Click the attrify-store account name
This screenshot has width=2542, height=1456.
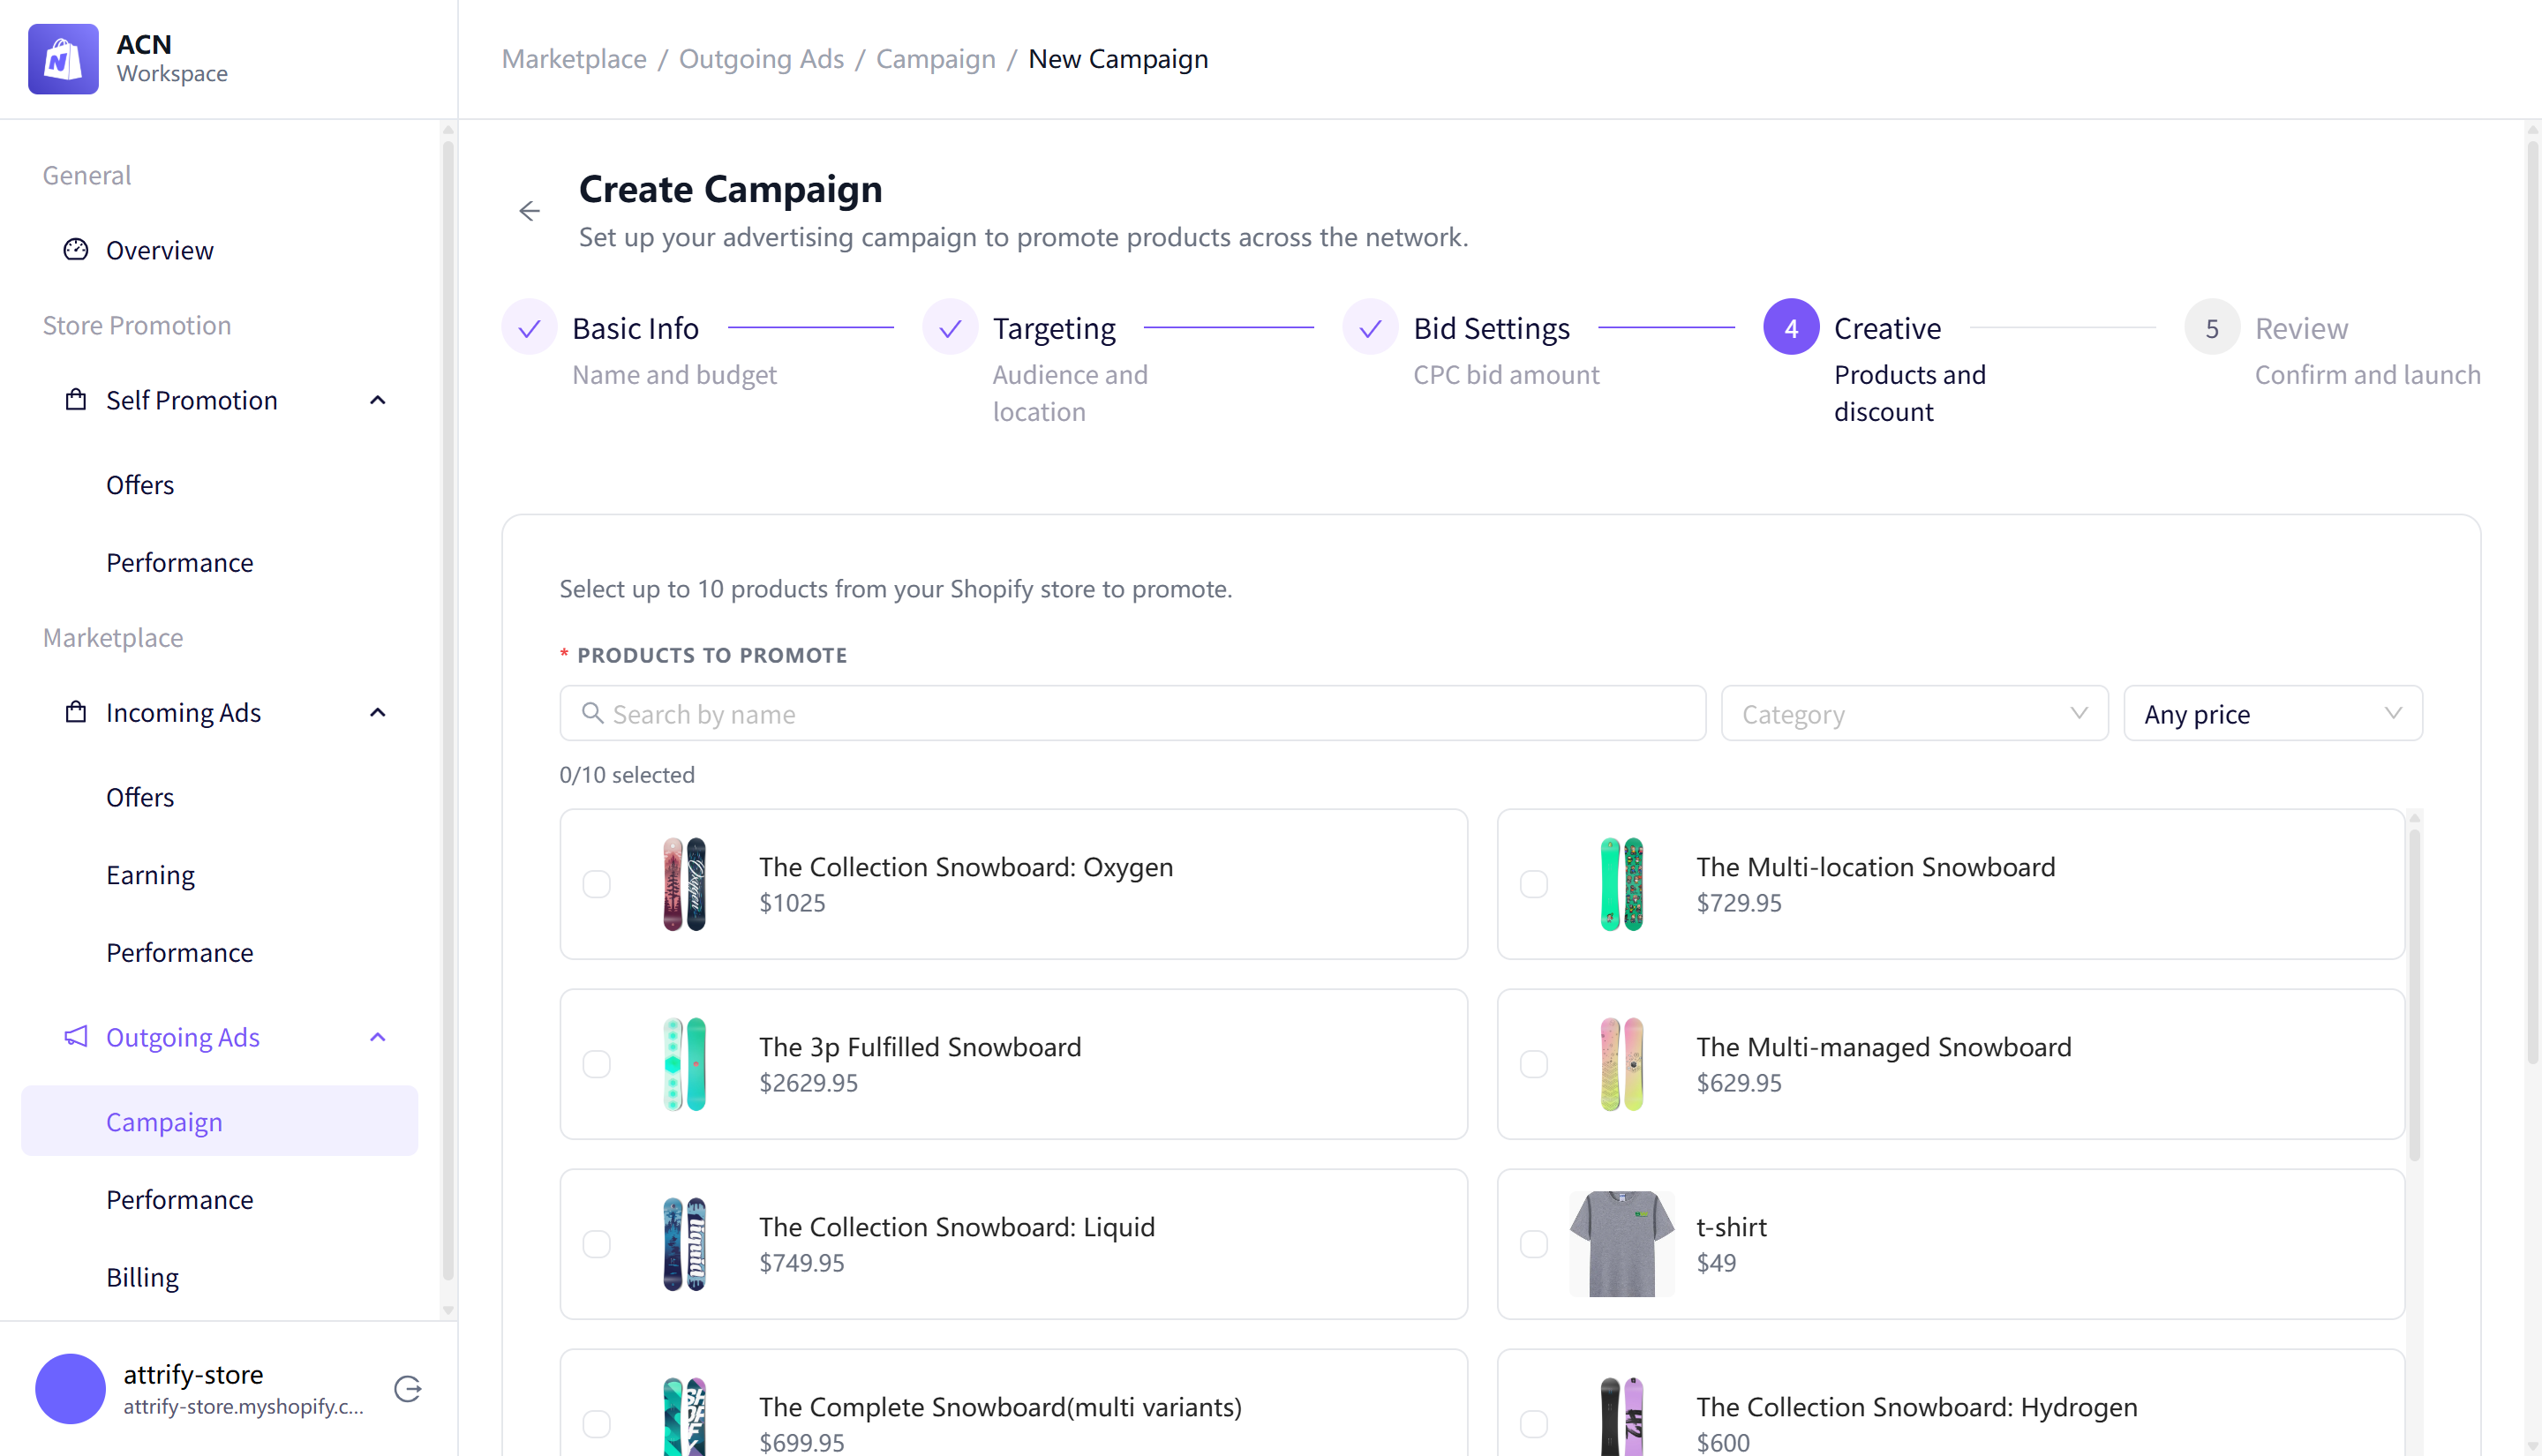coord(193,1374)
